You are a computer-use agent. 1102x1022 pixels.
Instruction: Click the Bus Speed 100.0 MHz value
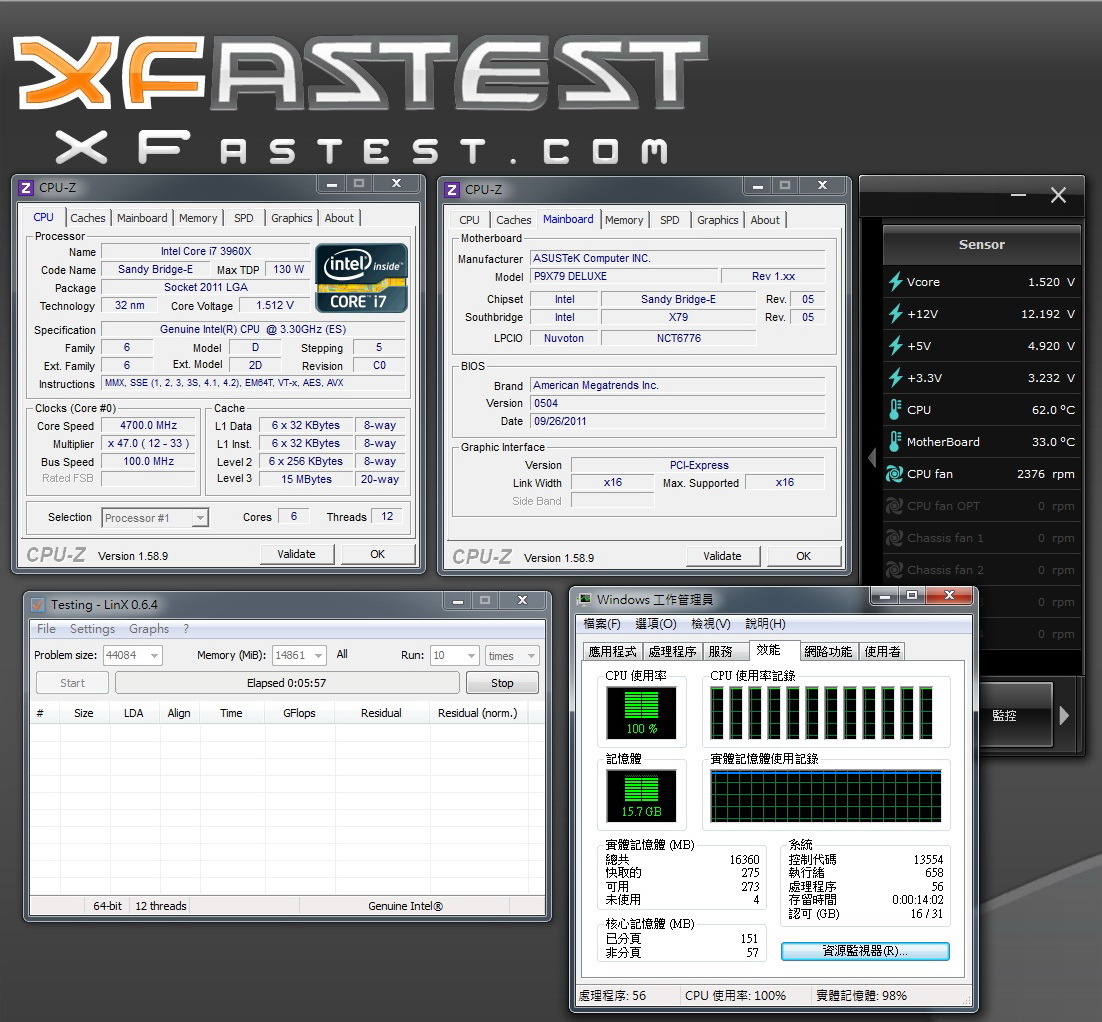tap(148, 461)
